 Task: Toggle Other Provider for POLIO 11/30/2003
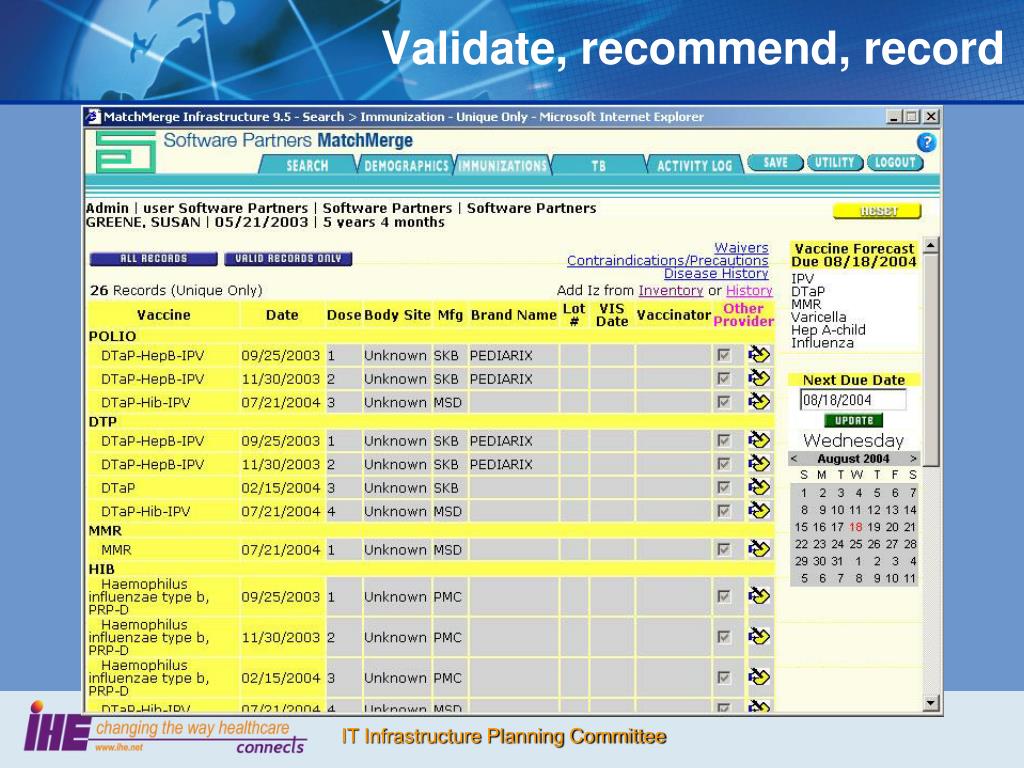coord(724,379)
